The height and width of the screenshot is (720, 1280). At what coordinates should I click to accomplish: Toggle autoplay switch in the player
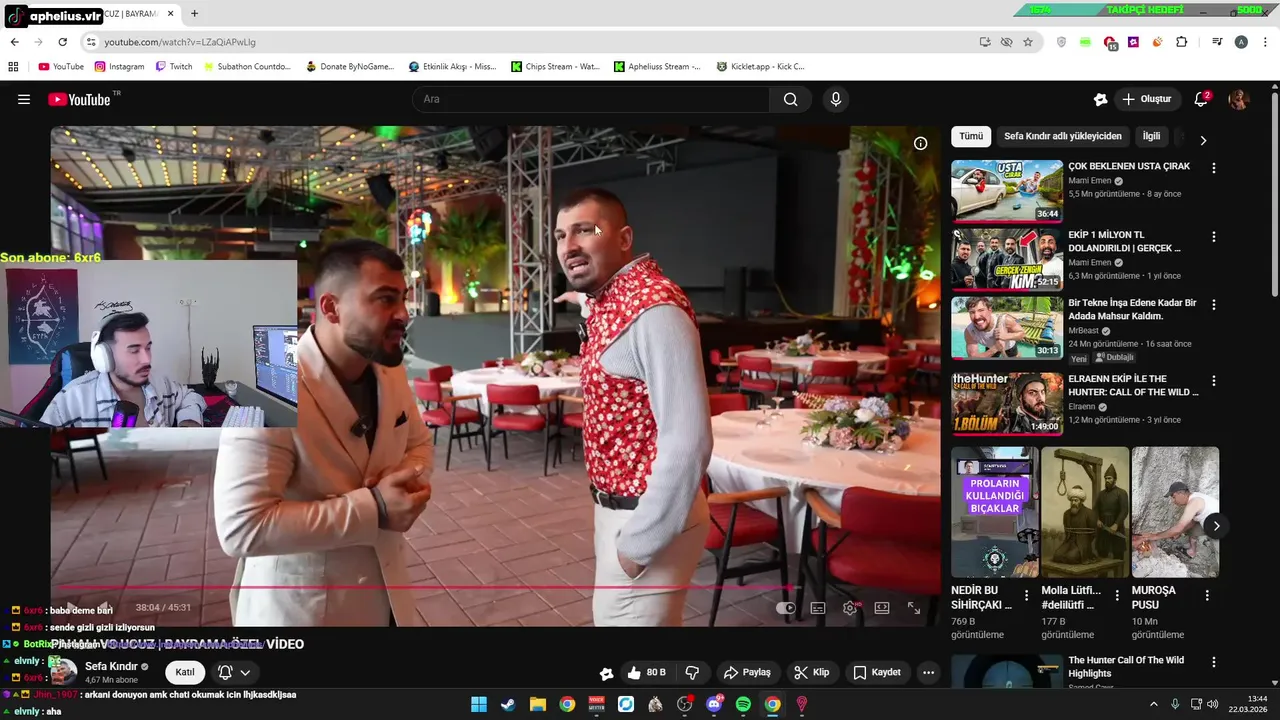tap(786, 608)
